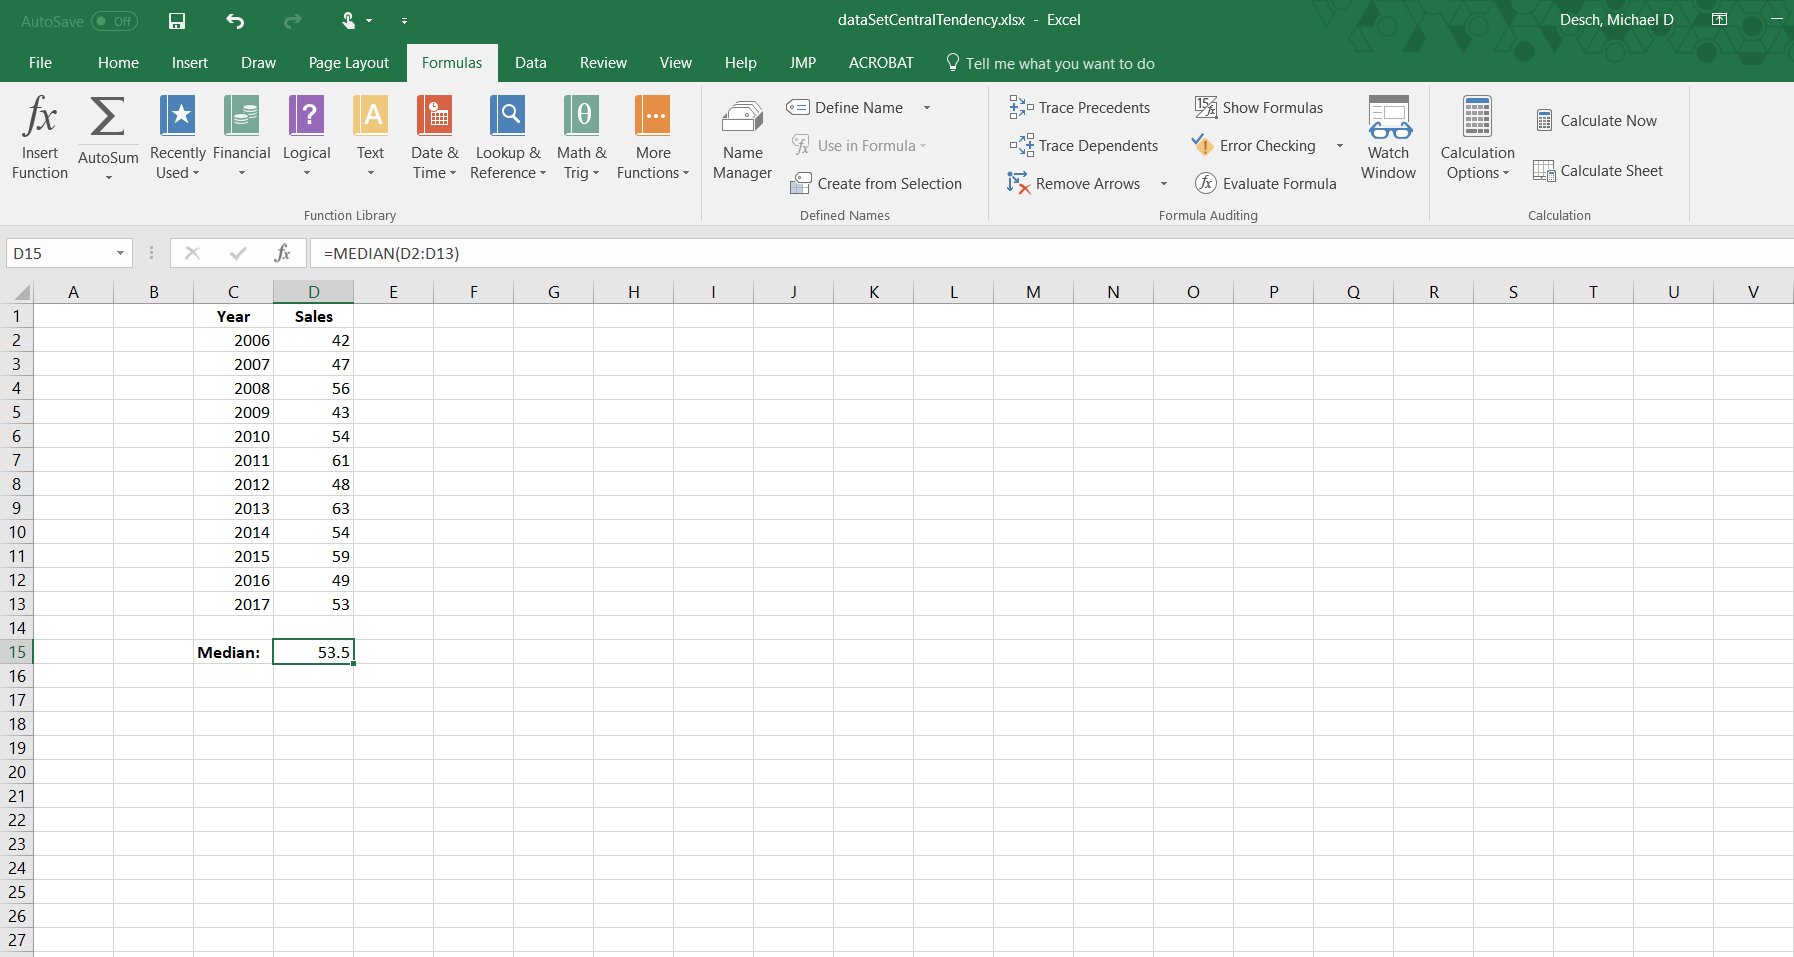Expand the Name Box dropdown arrow
Viewport: 1794px width, 957px height.
click(120, 254)
